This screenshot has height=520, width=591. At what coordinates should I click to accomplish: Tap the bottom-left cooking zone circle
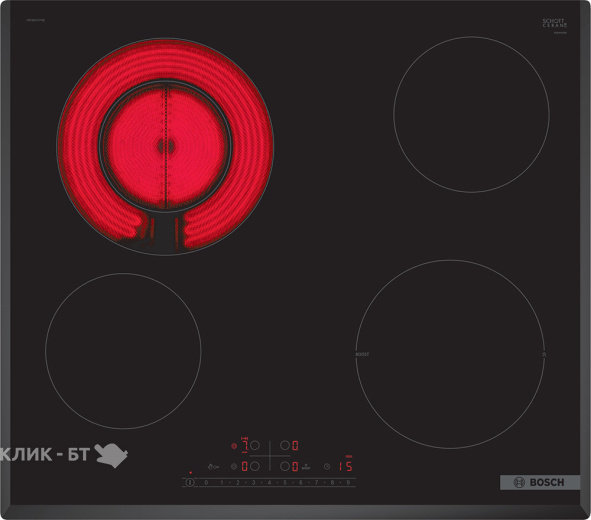point(123,351)
